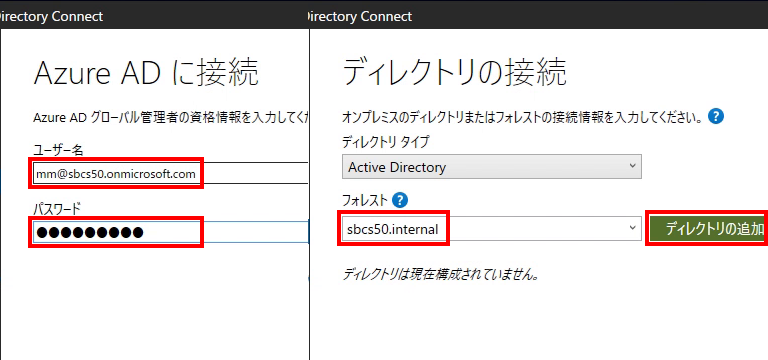Screen dimensions: 768x360
Task: Open the ディレクトリ タイプ Active Directory dropdown
Action: (492, 168)
